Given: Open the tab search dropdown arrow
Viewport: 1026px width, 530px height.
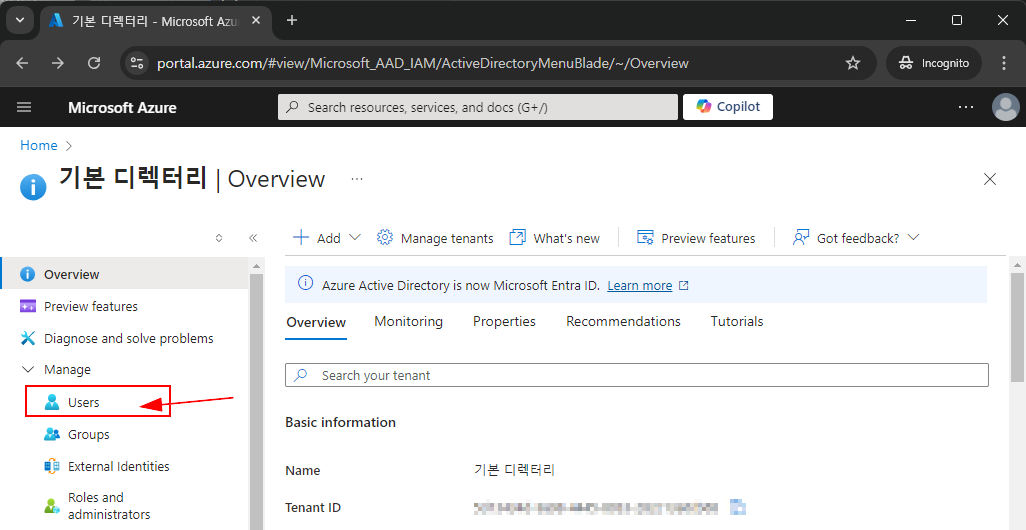Looking at the screenshot, I should (20, 20).
